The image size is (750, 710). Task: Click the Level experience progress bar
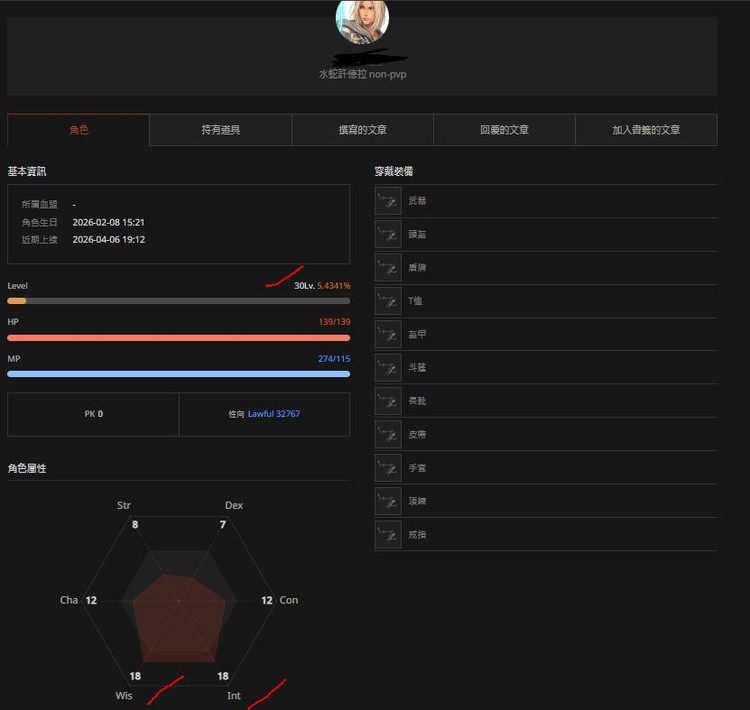pos(178,300)
